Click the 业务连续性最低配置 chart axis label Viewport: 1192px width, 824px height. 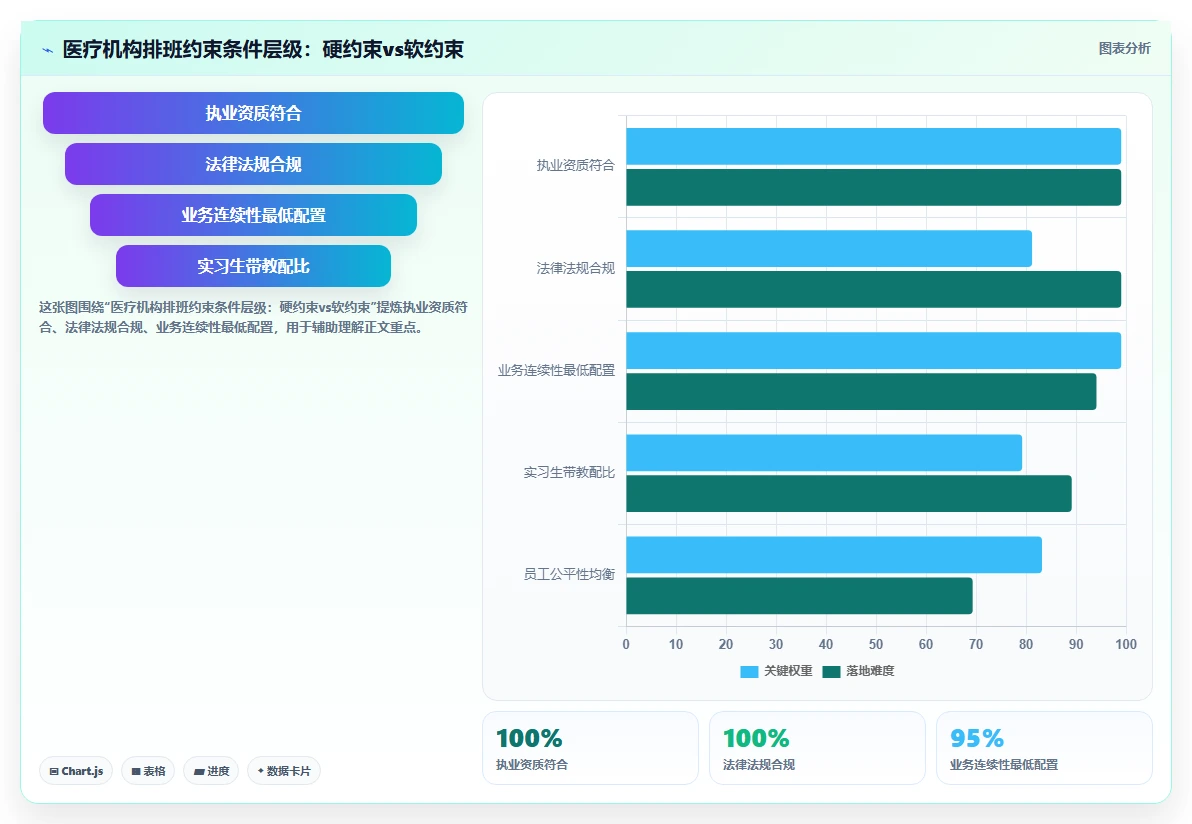point(556,370)
